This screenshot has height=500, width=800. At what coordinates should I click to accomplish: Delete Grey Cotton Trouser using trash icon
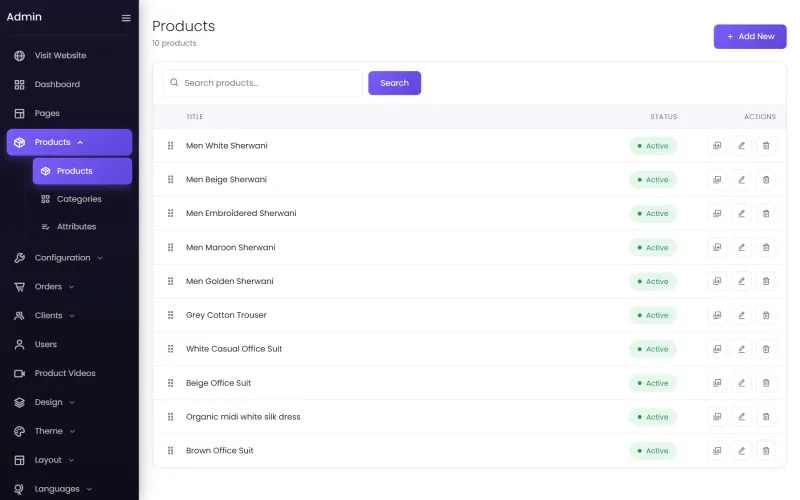[766, 315]
